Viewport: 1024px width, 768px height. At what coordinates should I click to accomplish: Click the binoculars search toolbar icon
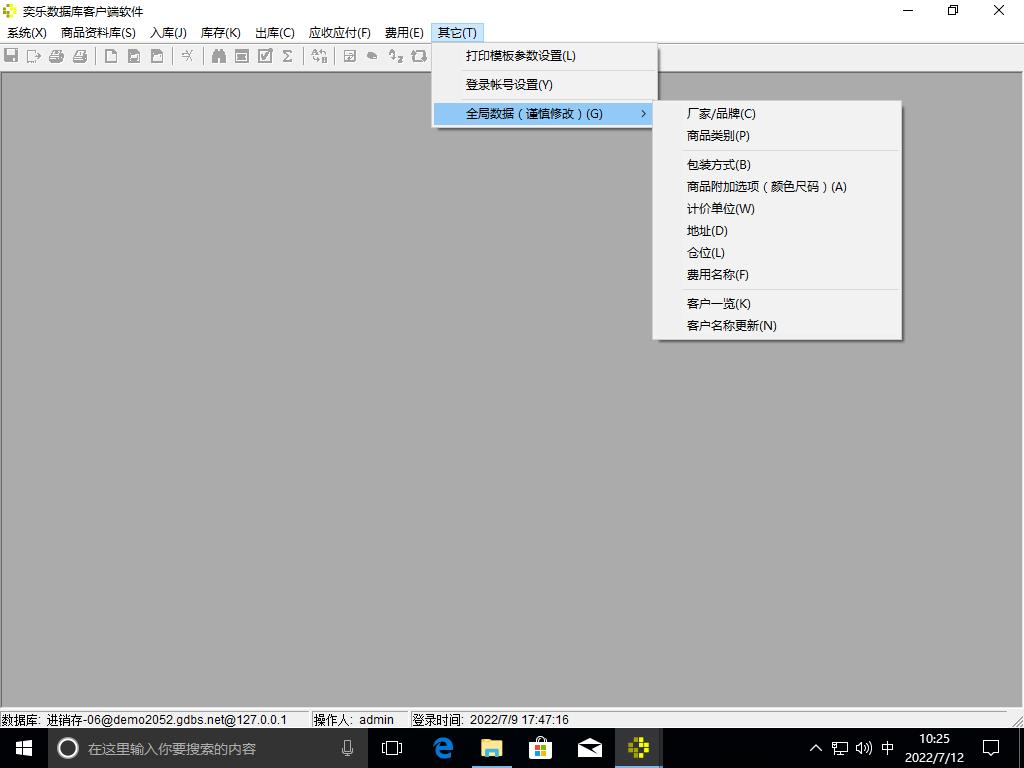tap(218, 56)
